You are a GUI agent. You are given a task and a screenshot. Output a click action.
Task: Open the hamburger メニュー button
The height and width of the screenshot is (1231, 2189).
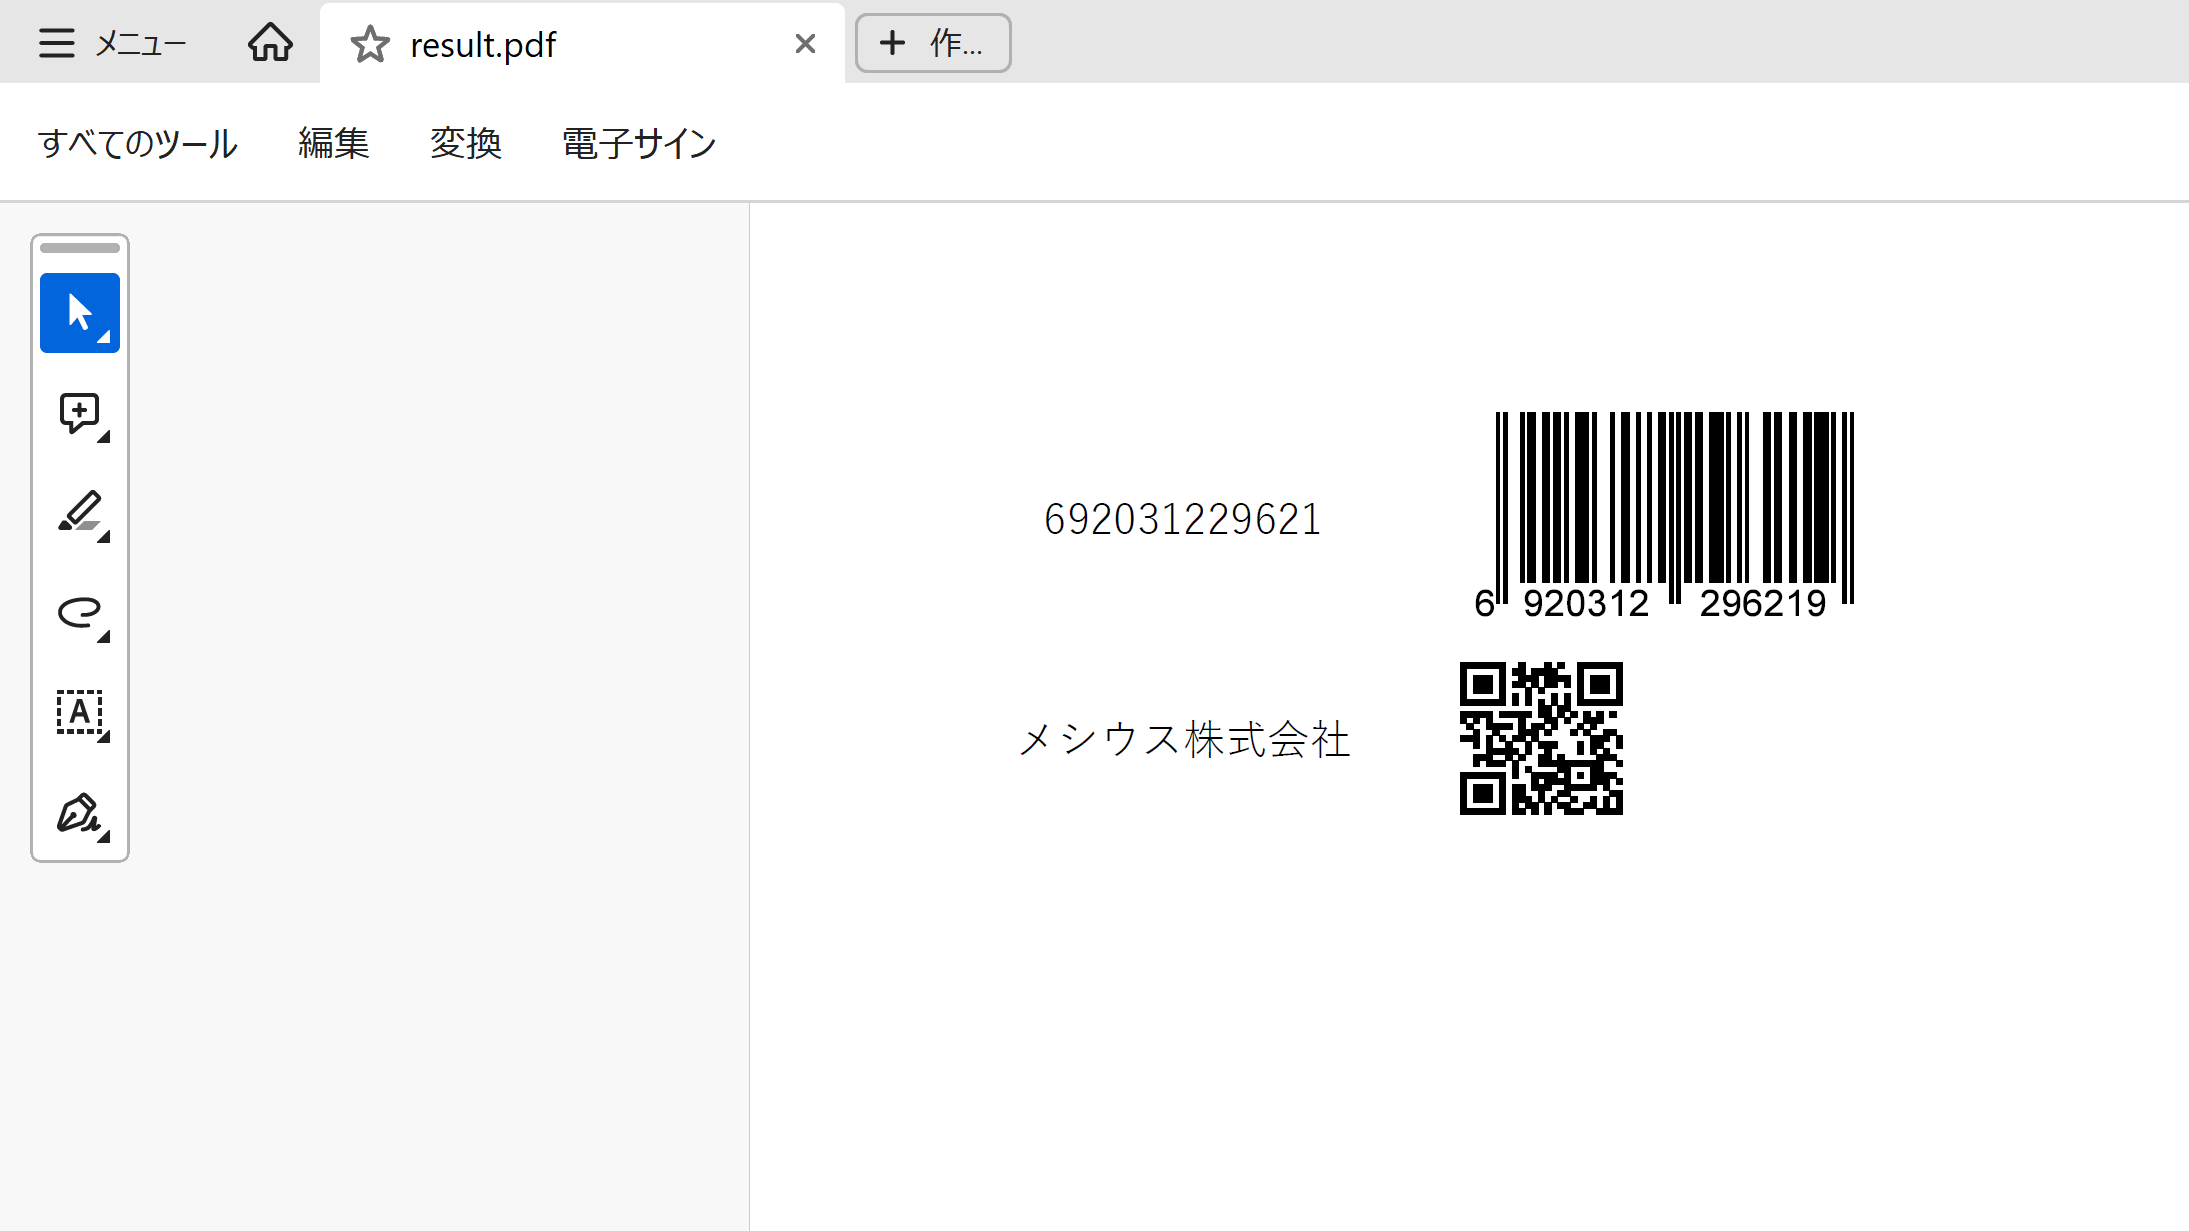point(112,43)
